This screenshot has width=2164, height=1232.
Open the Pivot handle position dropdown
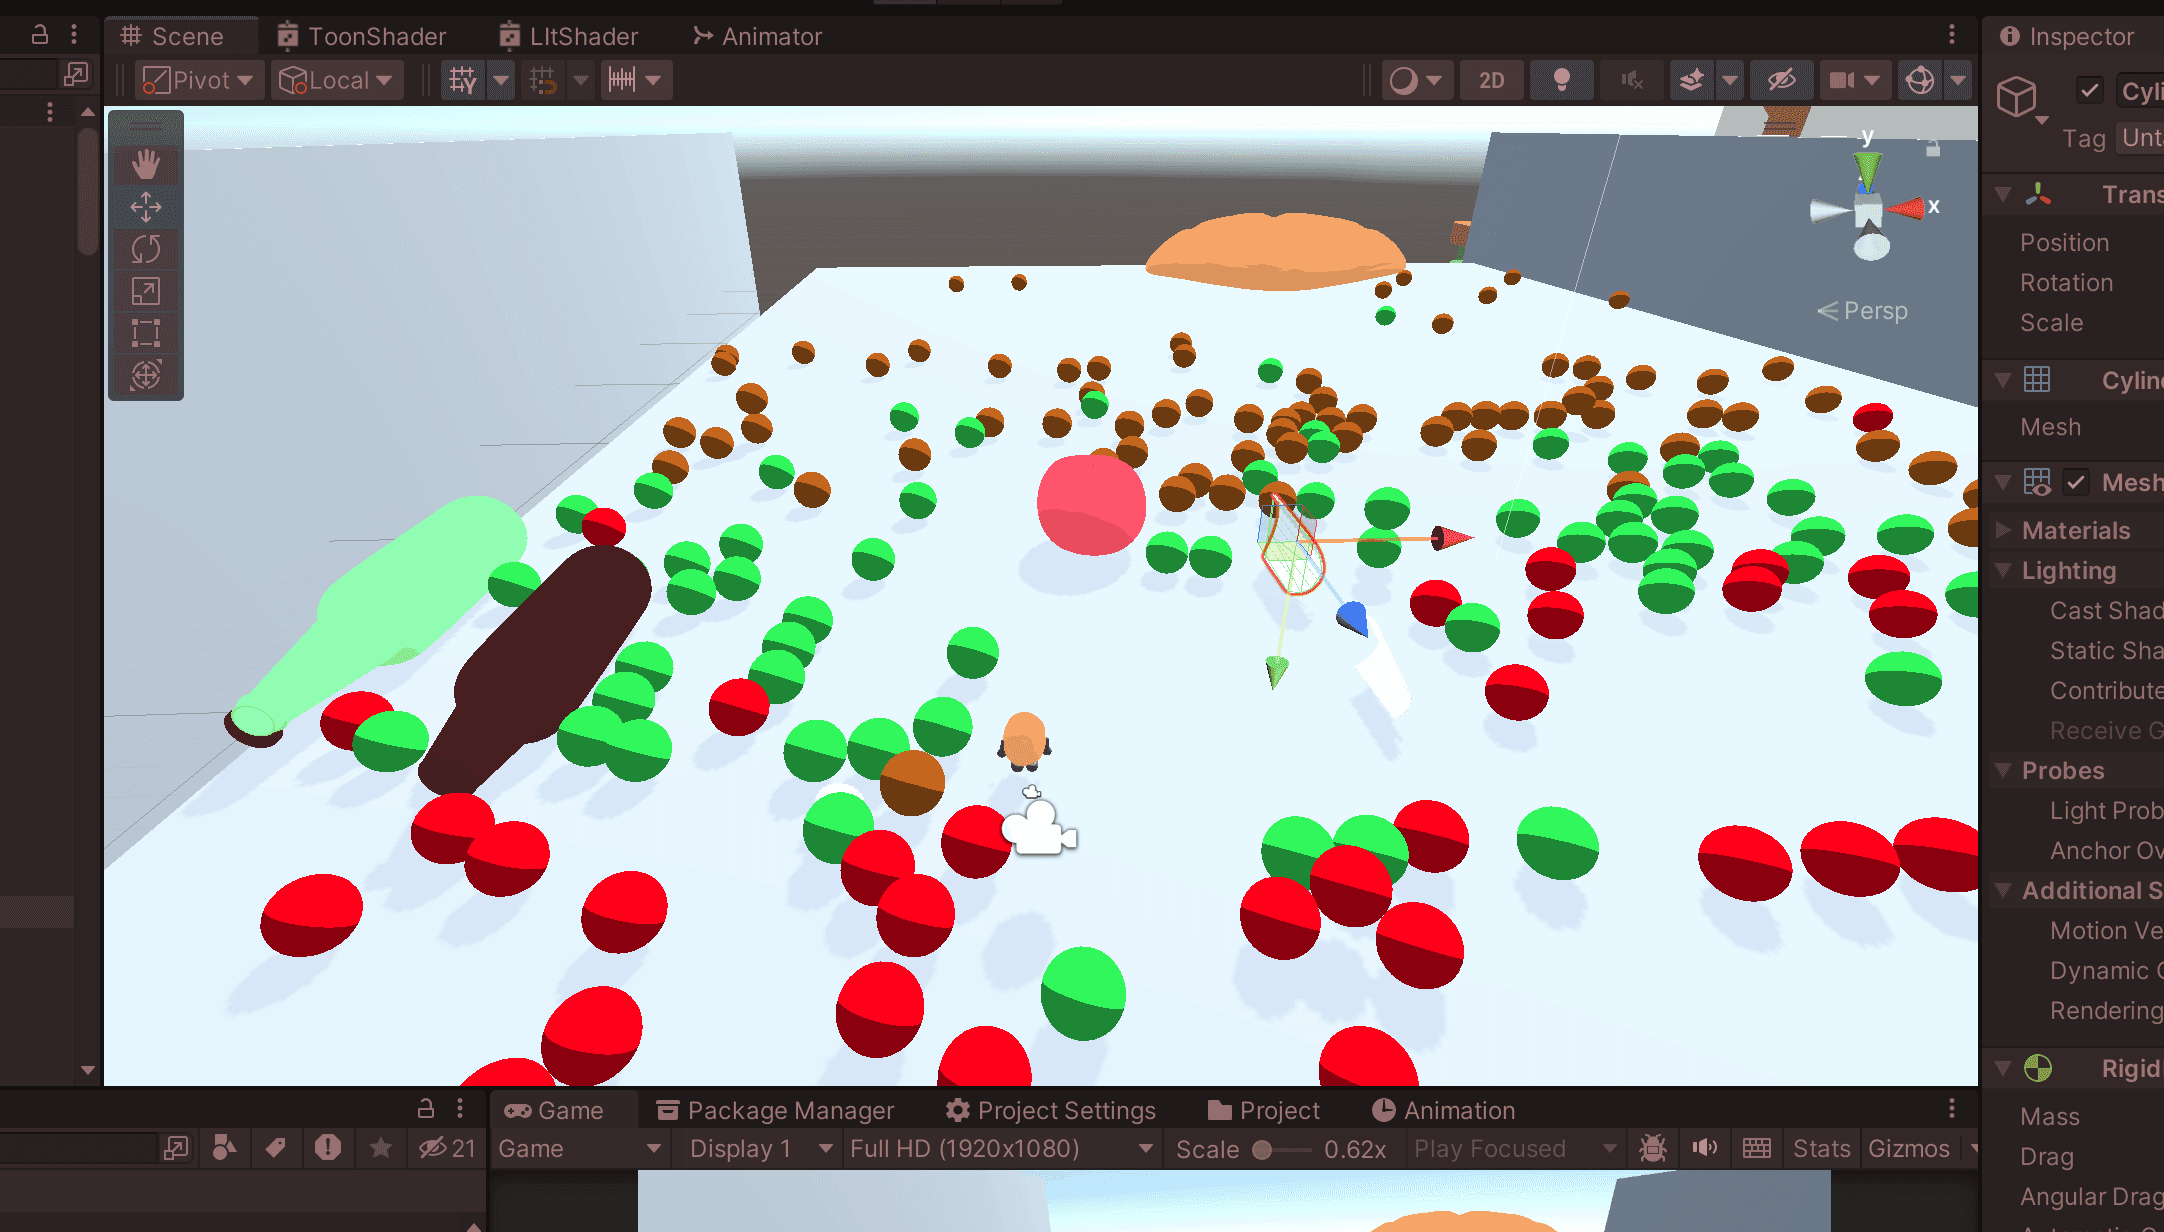[198, 80]
